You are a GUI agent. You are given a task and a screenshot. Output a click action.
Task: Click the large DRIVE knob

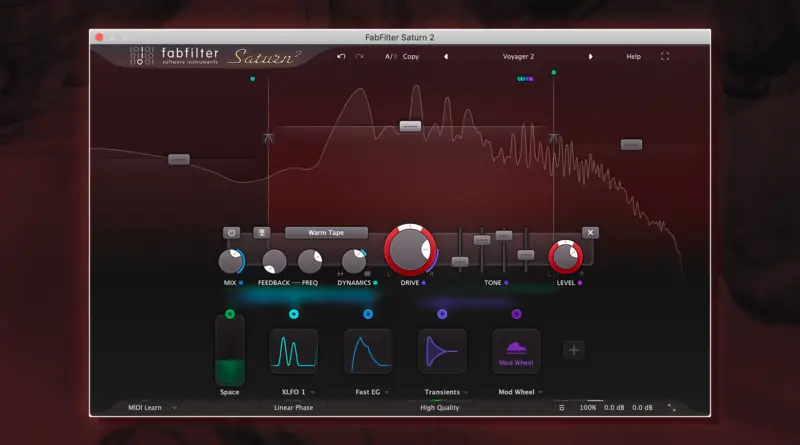[410, 250]
